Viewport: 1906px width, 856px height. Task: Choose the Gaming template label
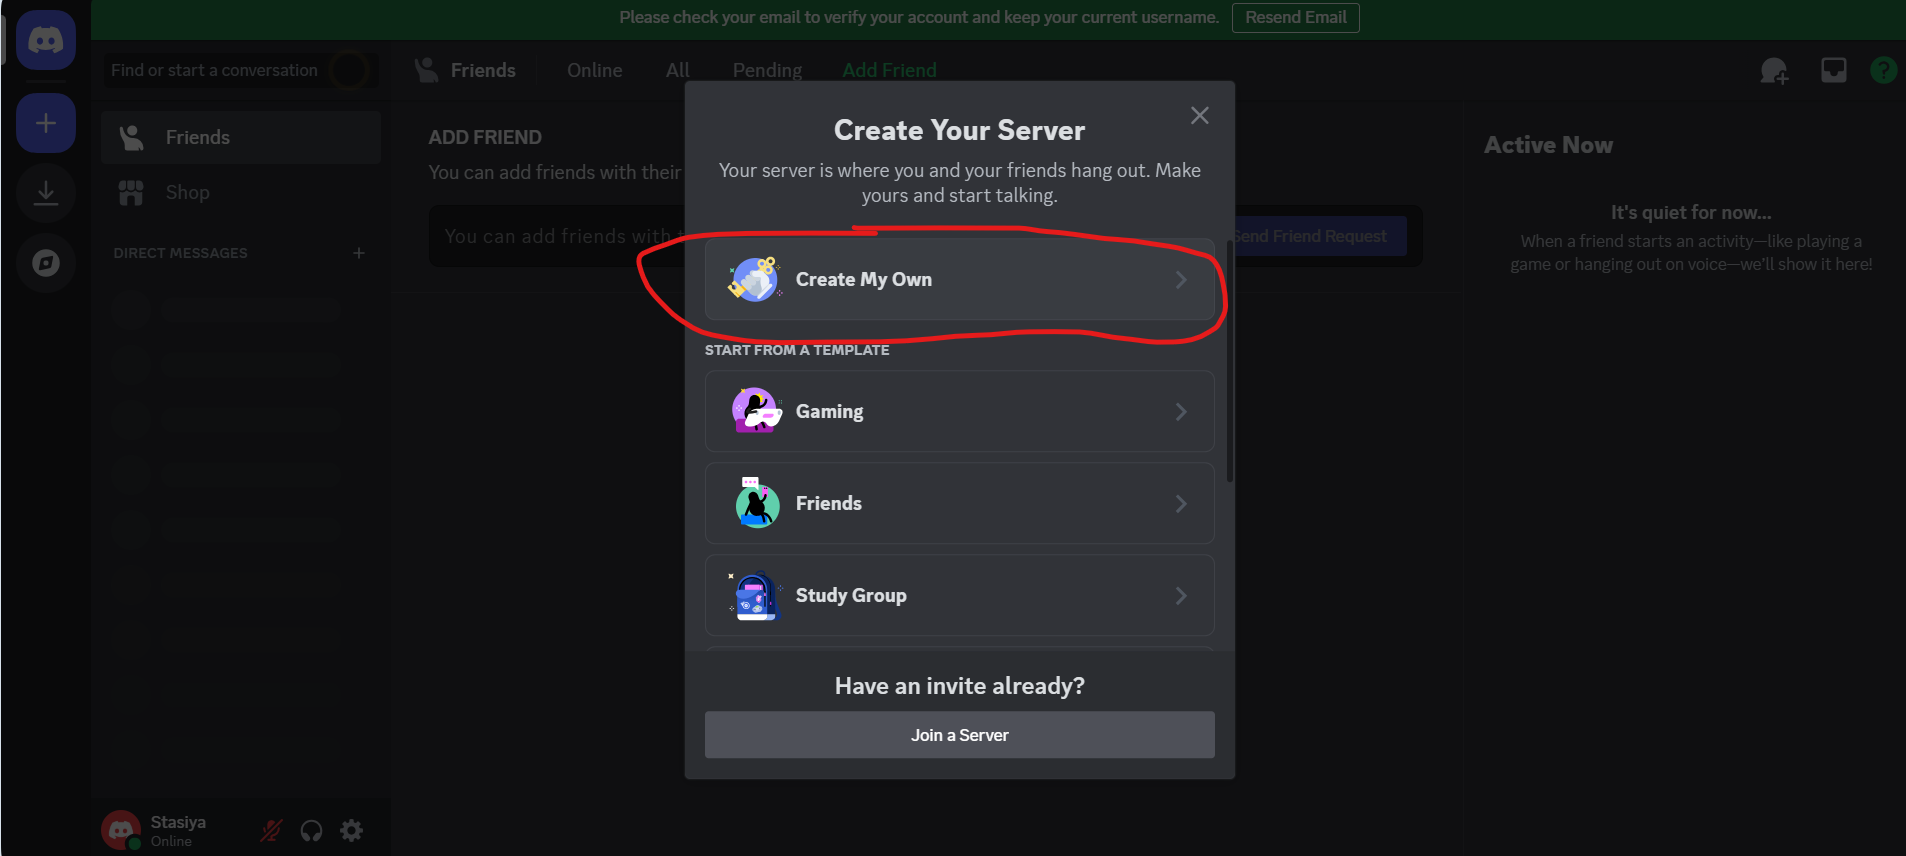[829, 411]
